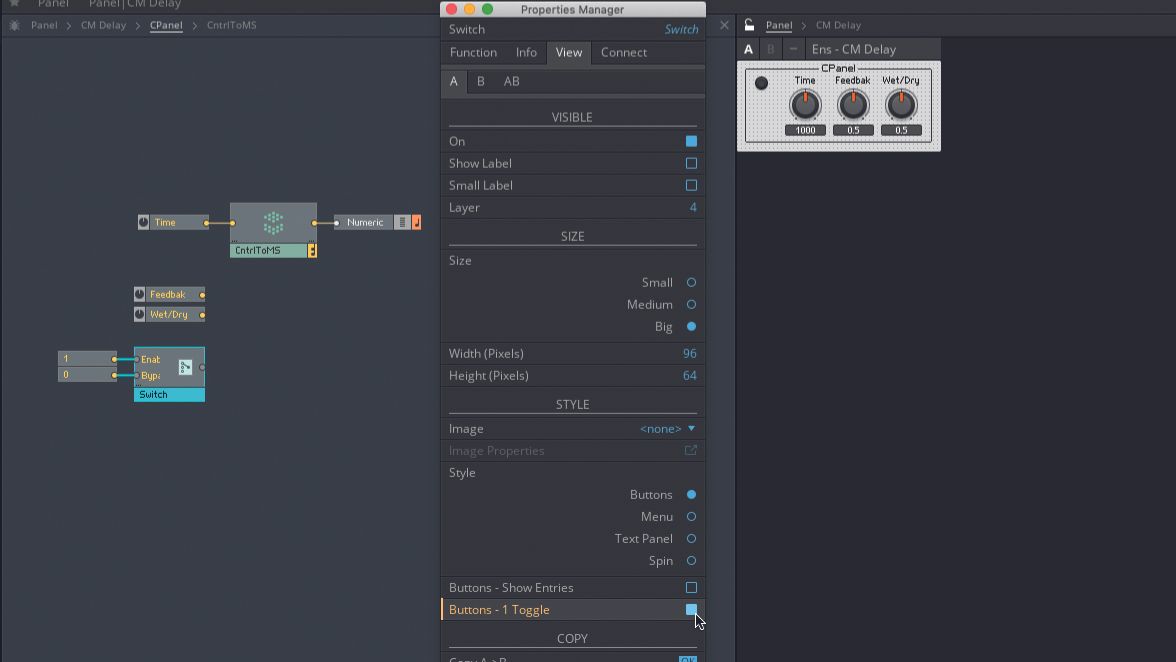Open the Function tab in Properties Manager

(x=473, y=53)
